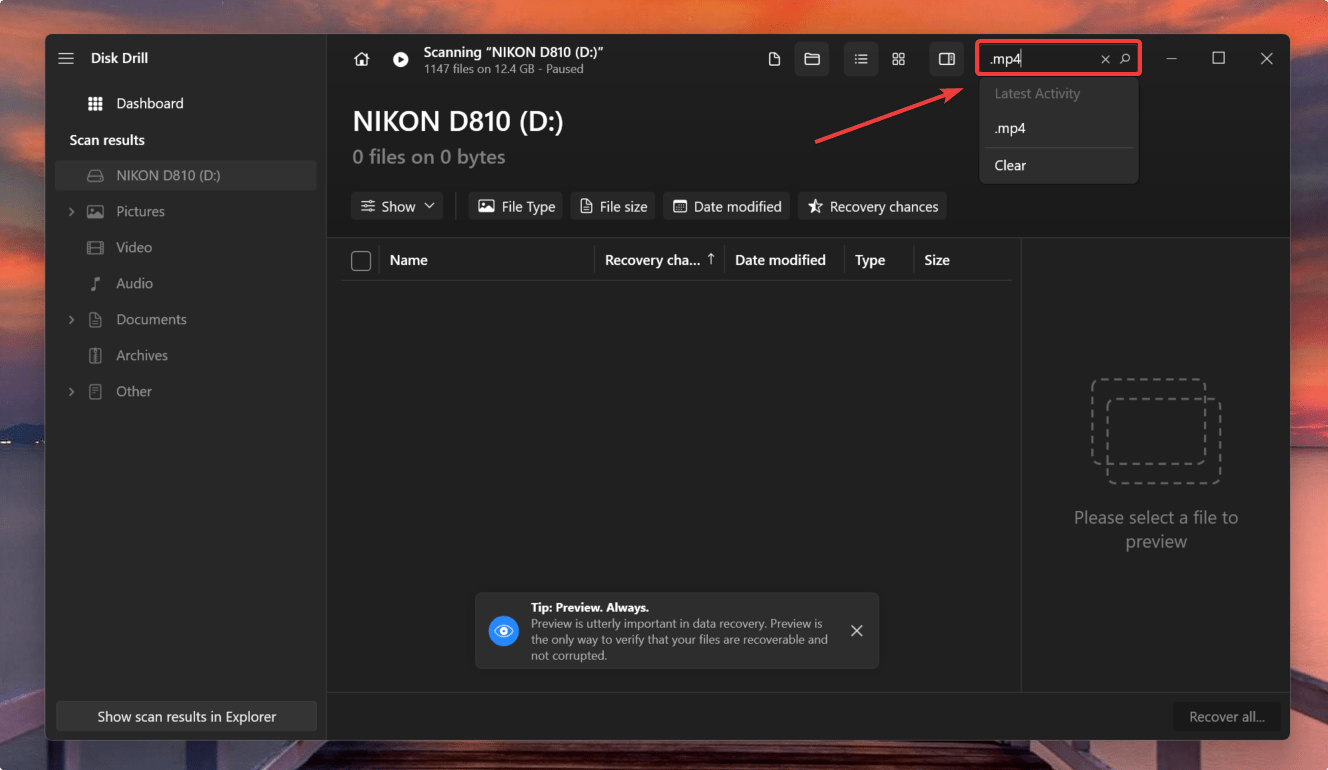Select the grid view layout icon

[898, 59]
